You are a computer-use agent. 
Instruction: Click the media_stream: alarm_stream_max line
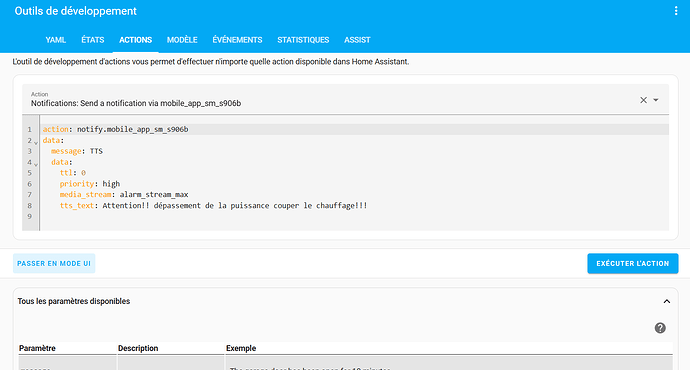pyautogui.click(x=124, y=194)
